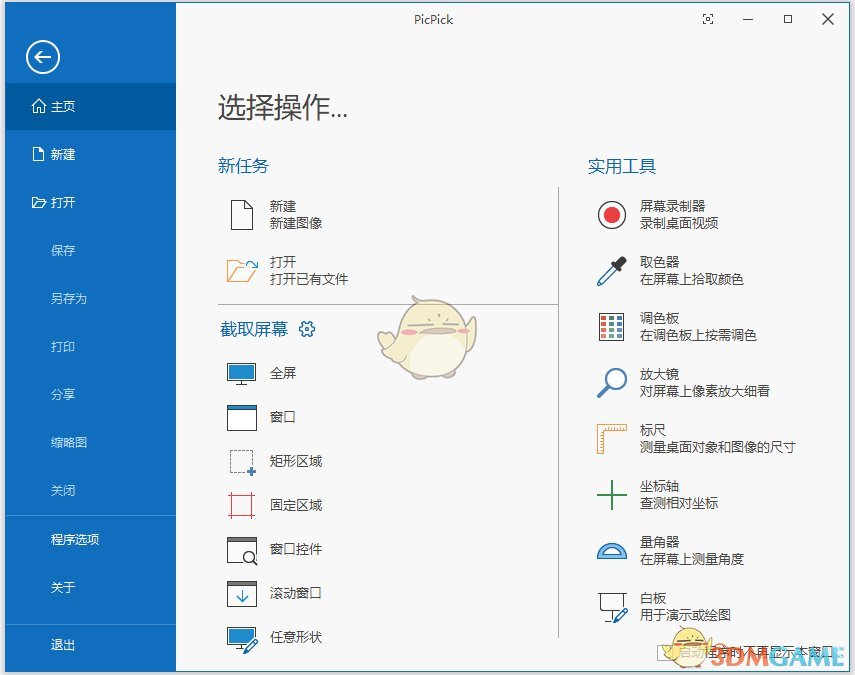Start the Screen Recorder (屏幕录制器) tool
Image resolution: width=855 pixels, height=675 pixels.
[611, 215]
